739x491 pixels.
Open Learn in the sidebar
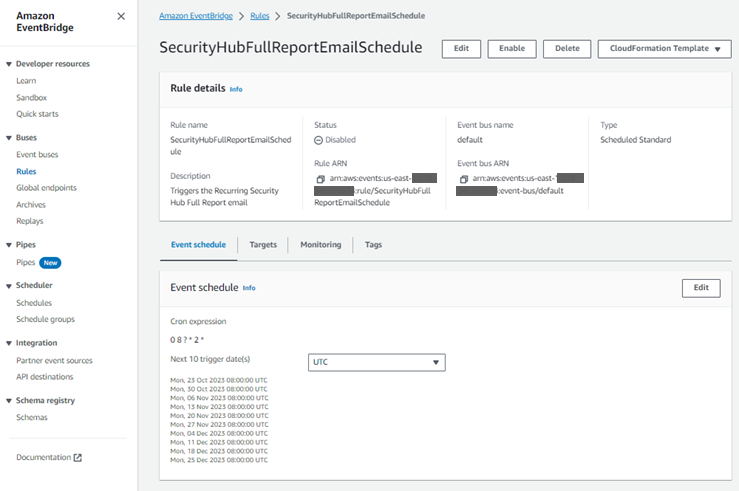[26, 81]
